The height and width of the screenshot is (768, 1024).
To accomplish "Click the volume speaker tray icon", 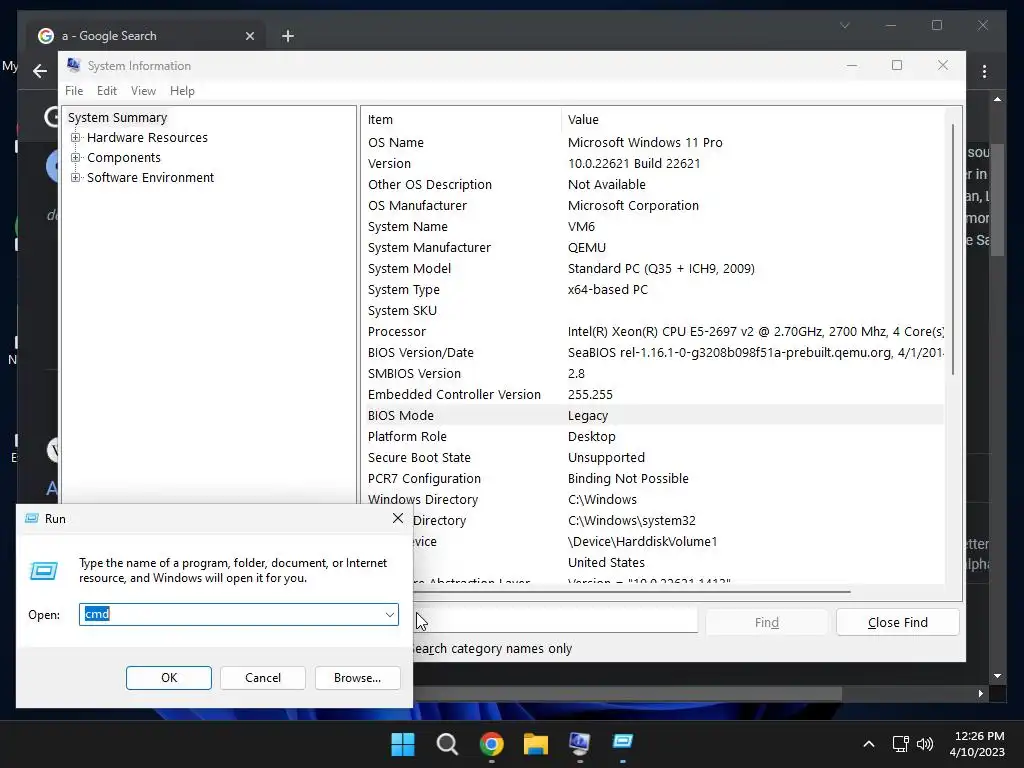I will [x=925, y=744].
